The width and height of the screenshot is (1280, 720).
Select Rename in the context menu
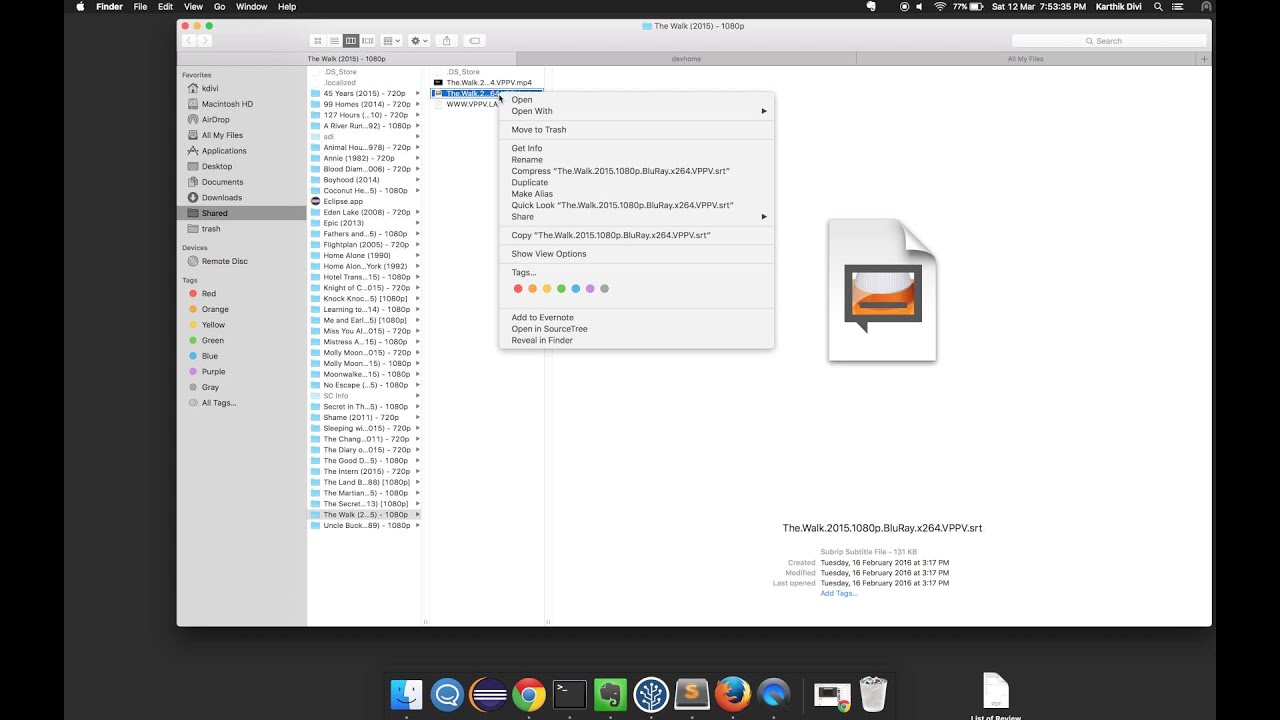[636, 160]
